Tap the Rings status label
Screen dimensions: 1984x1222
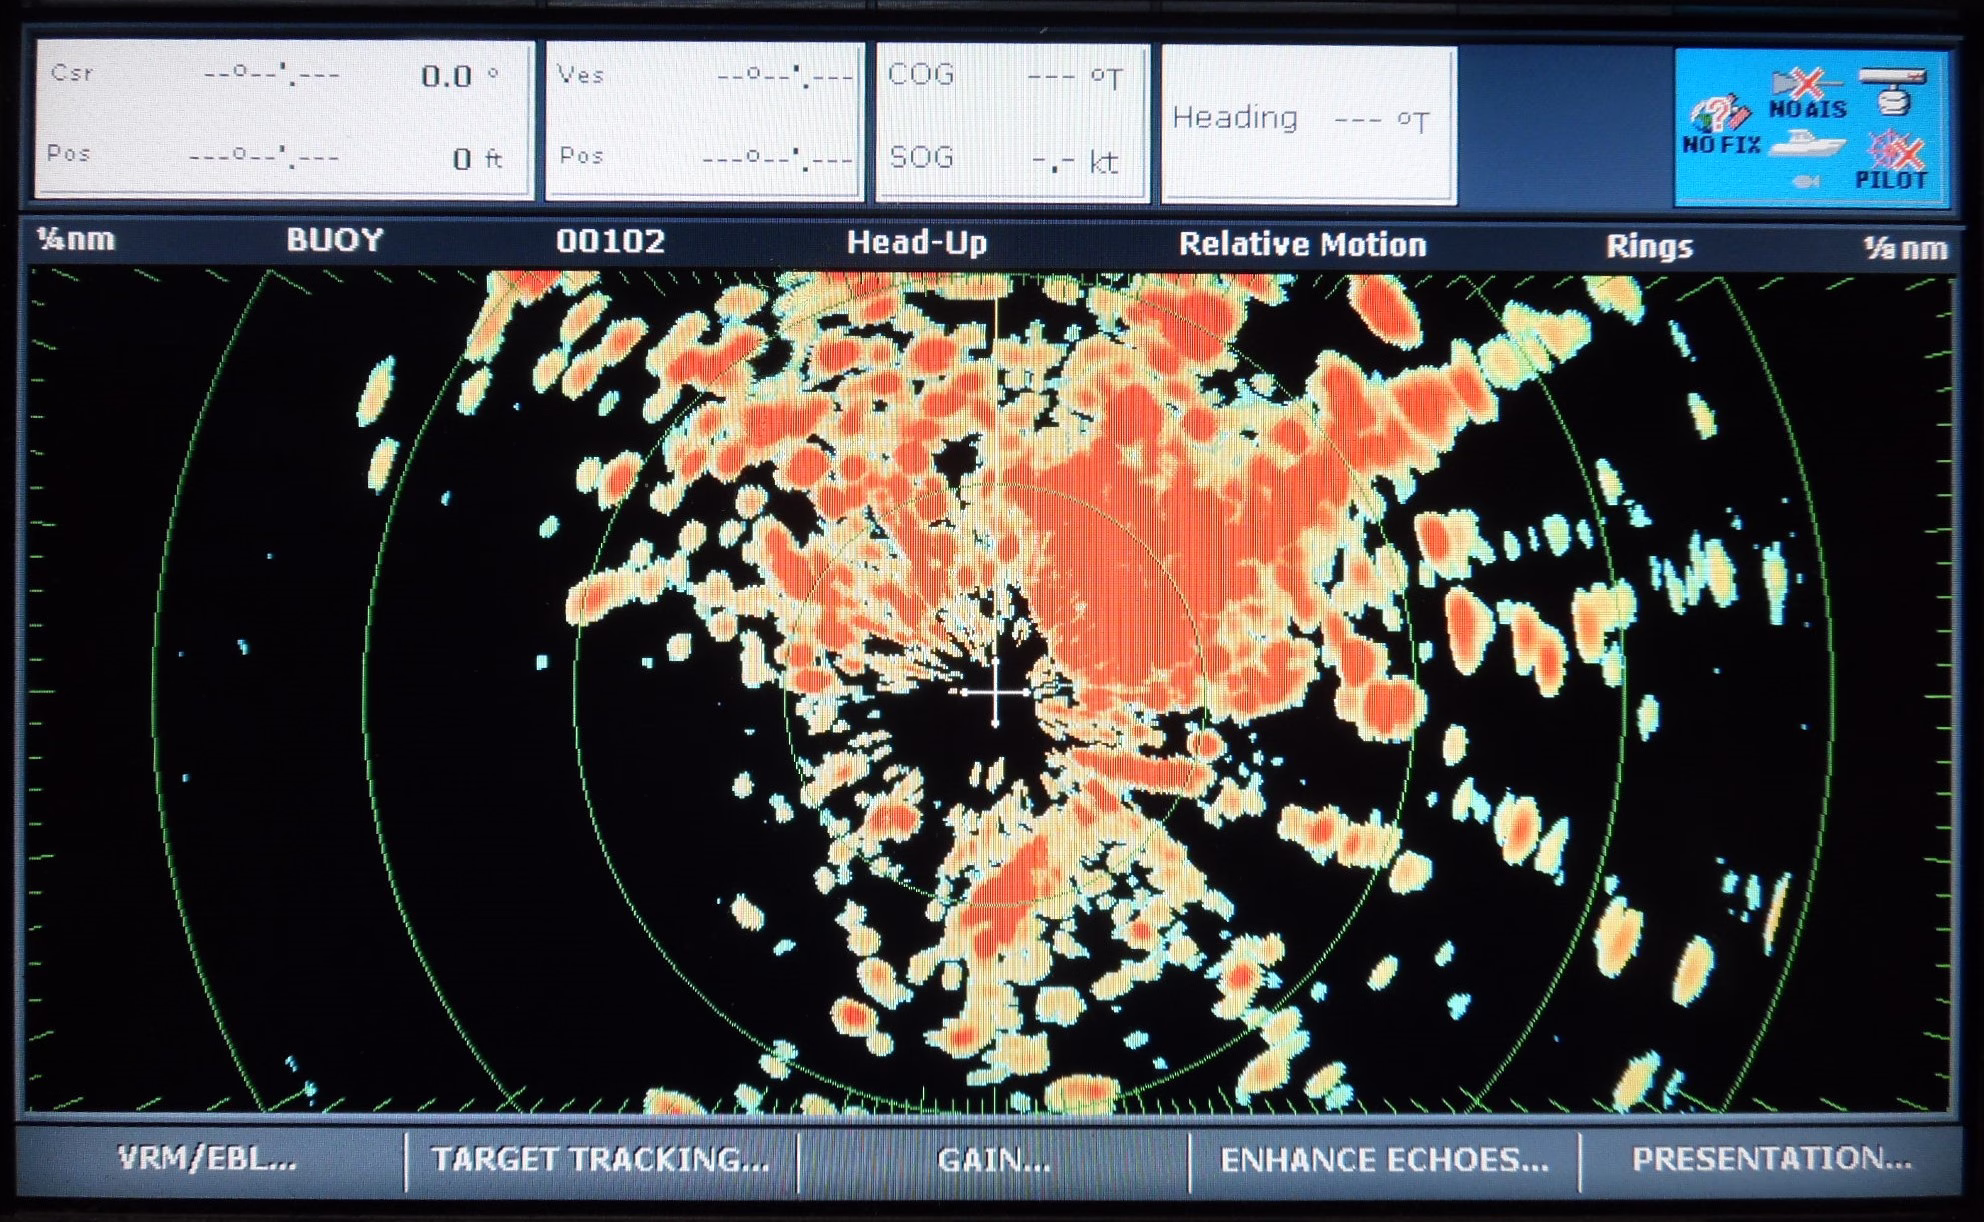coord(1649,247)
